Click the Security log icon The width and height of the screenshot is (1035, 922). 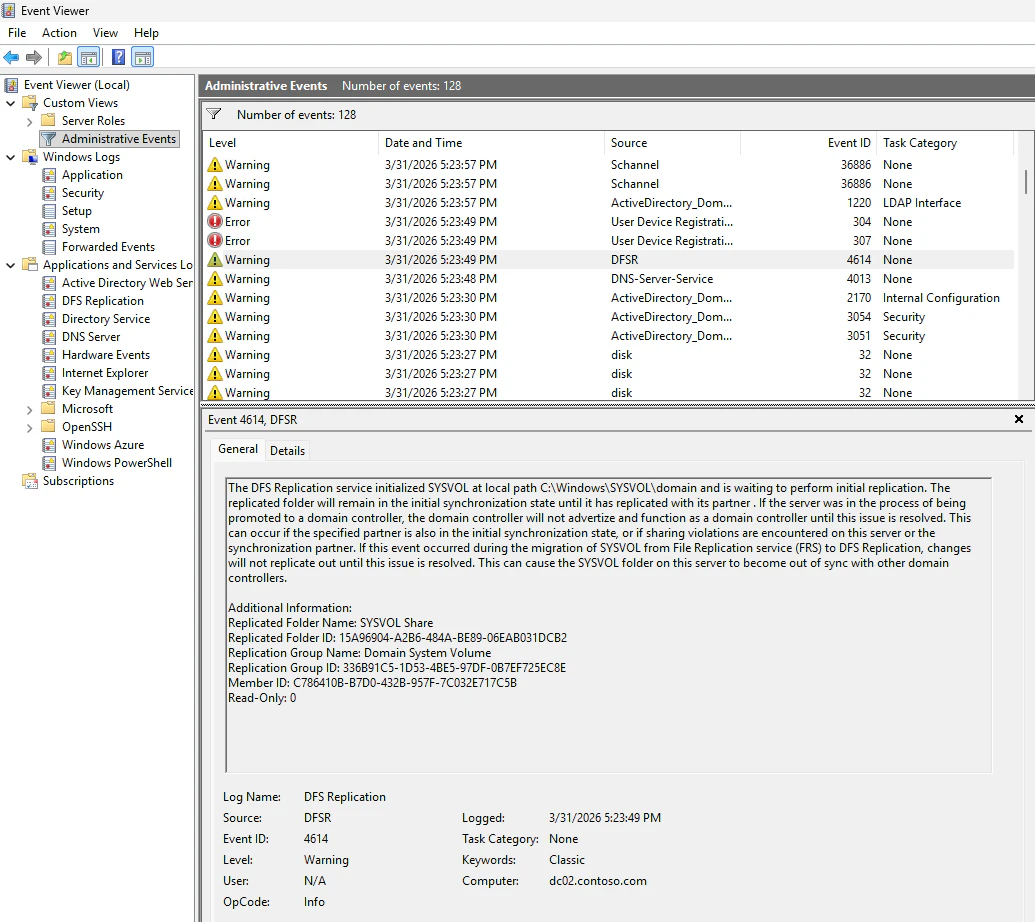(x=49, y=193)
